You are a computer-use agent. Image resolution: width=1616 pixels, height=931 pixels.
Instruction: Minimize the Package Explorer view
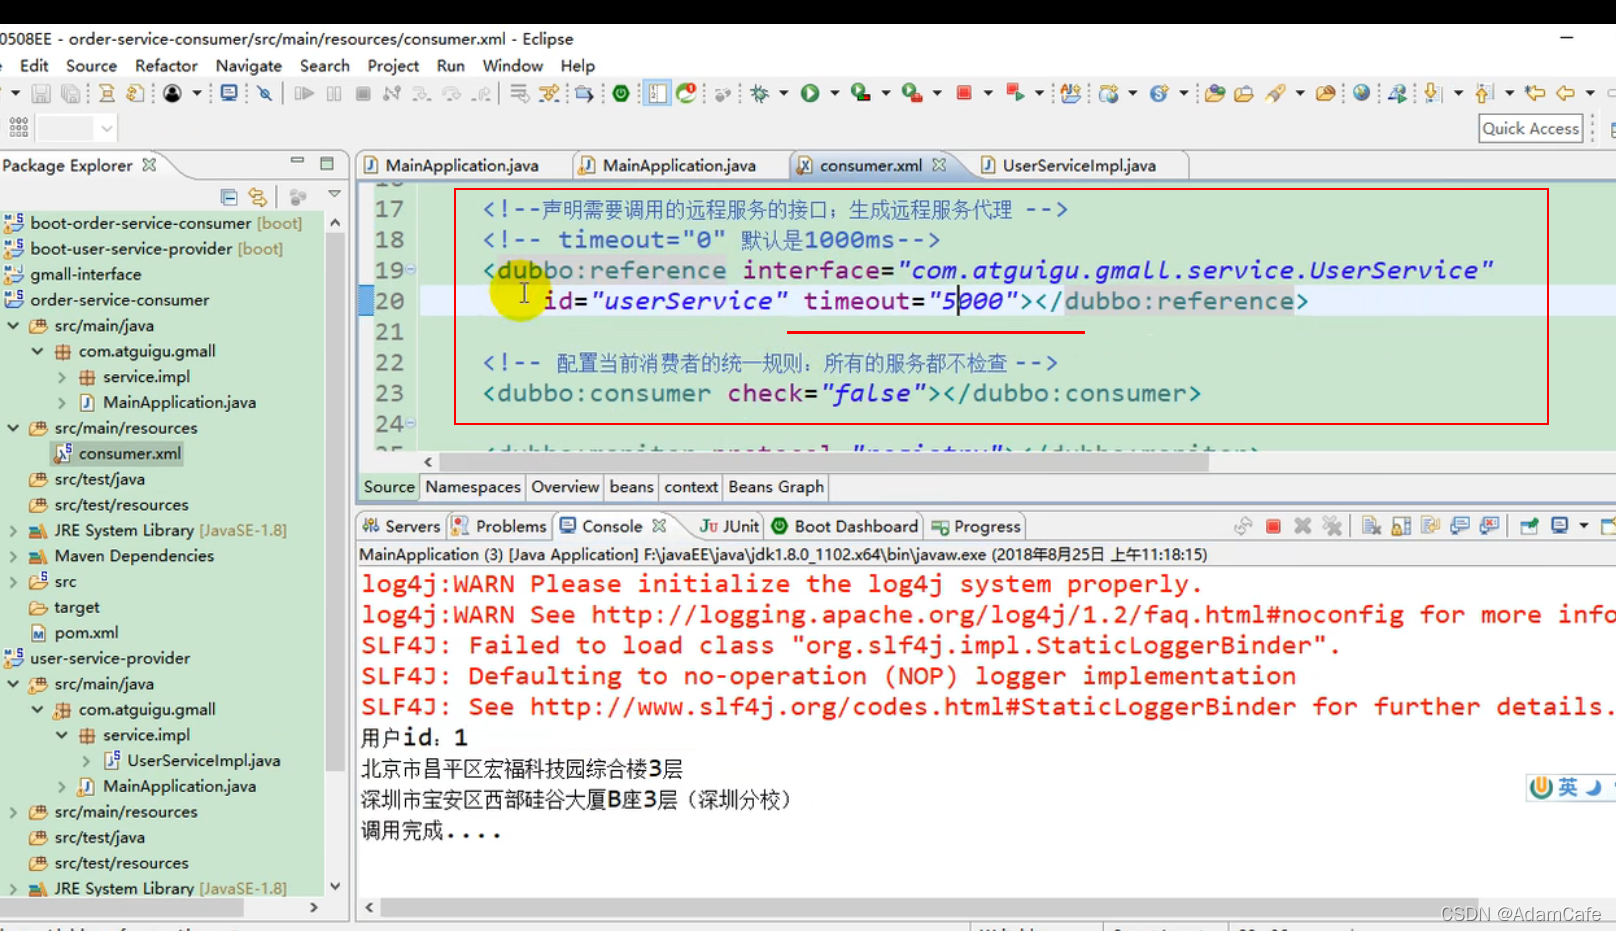click(x=297, y=161)
